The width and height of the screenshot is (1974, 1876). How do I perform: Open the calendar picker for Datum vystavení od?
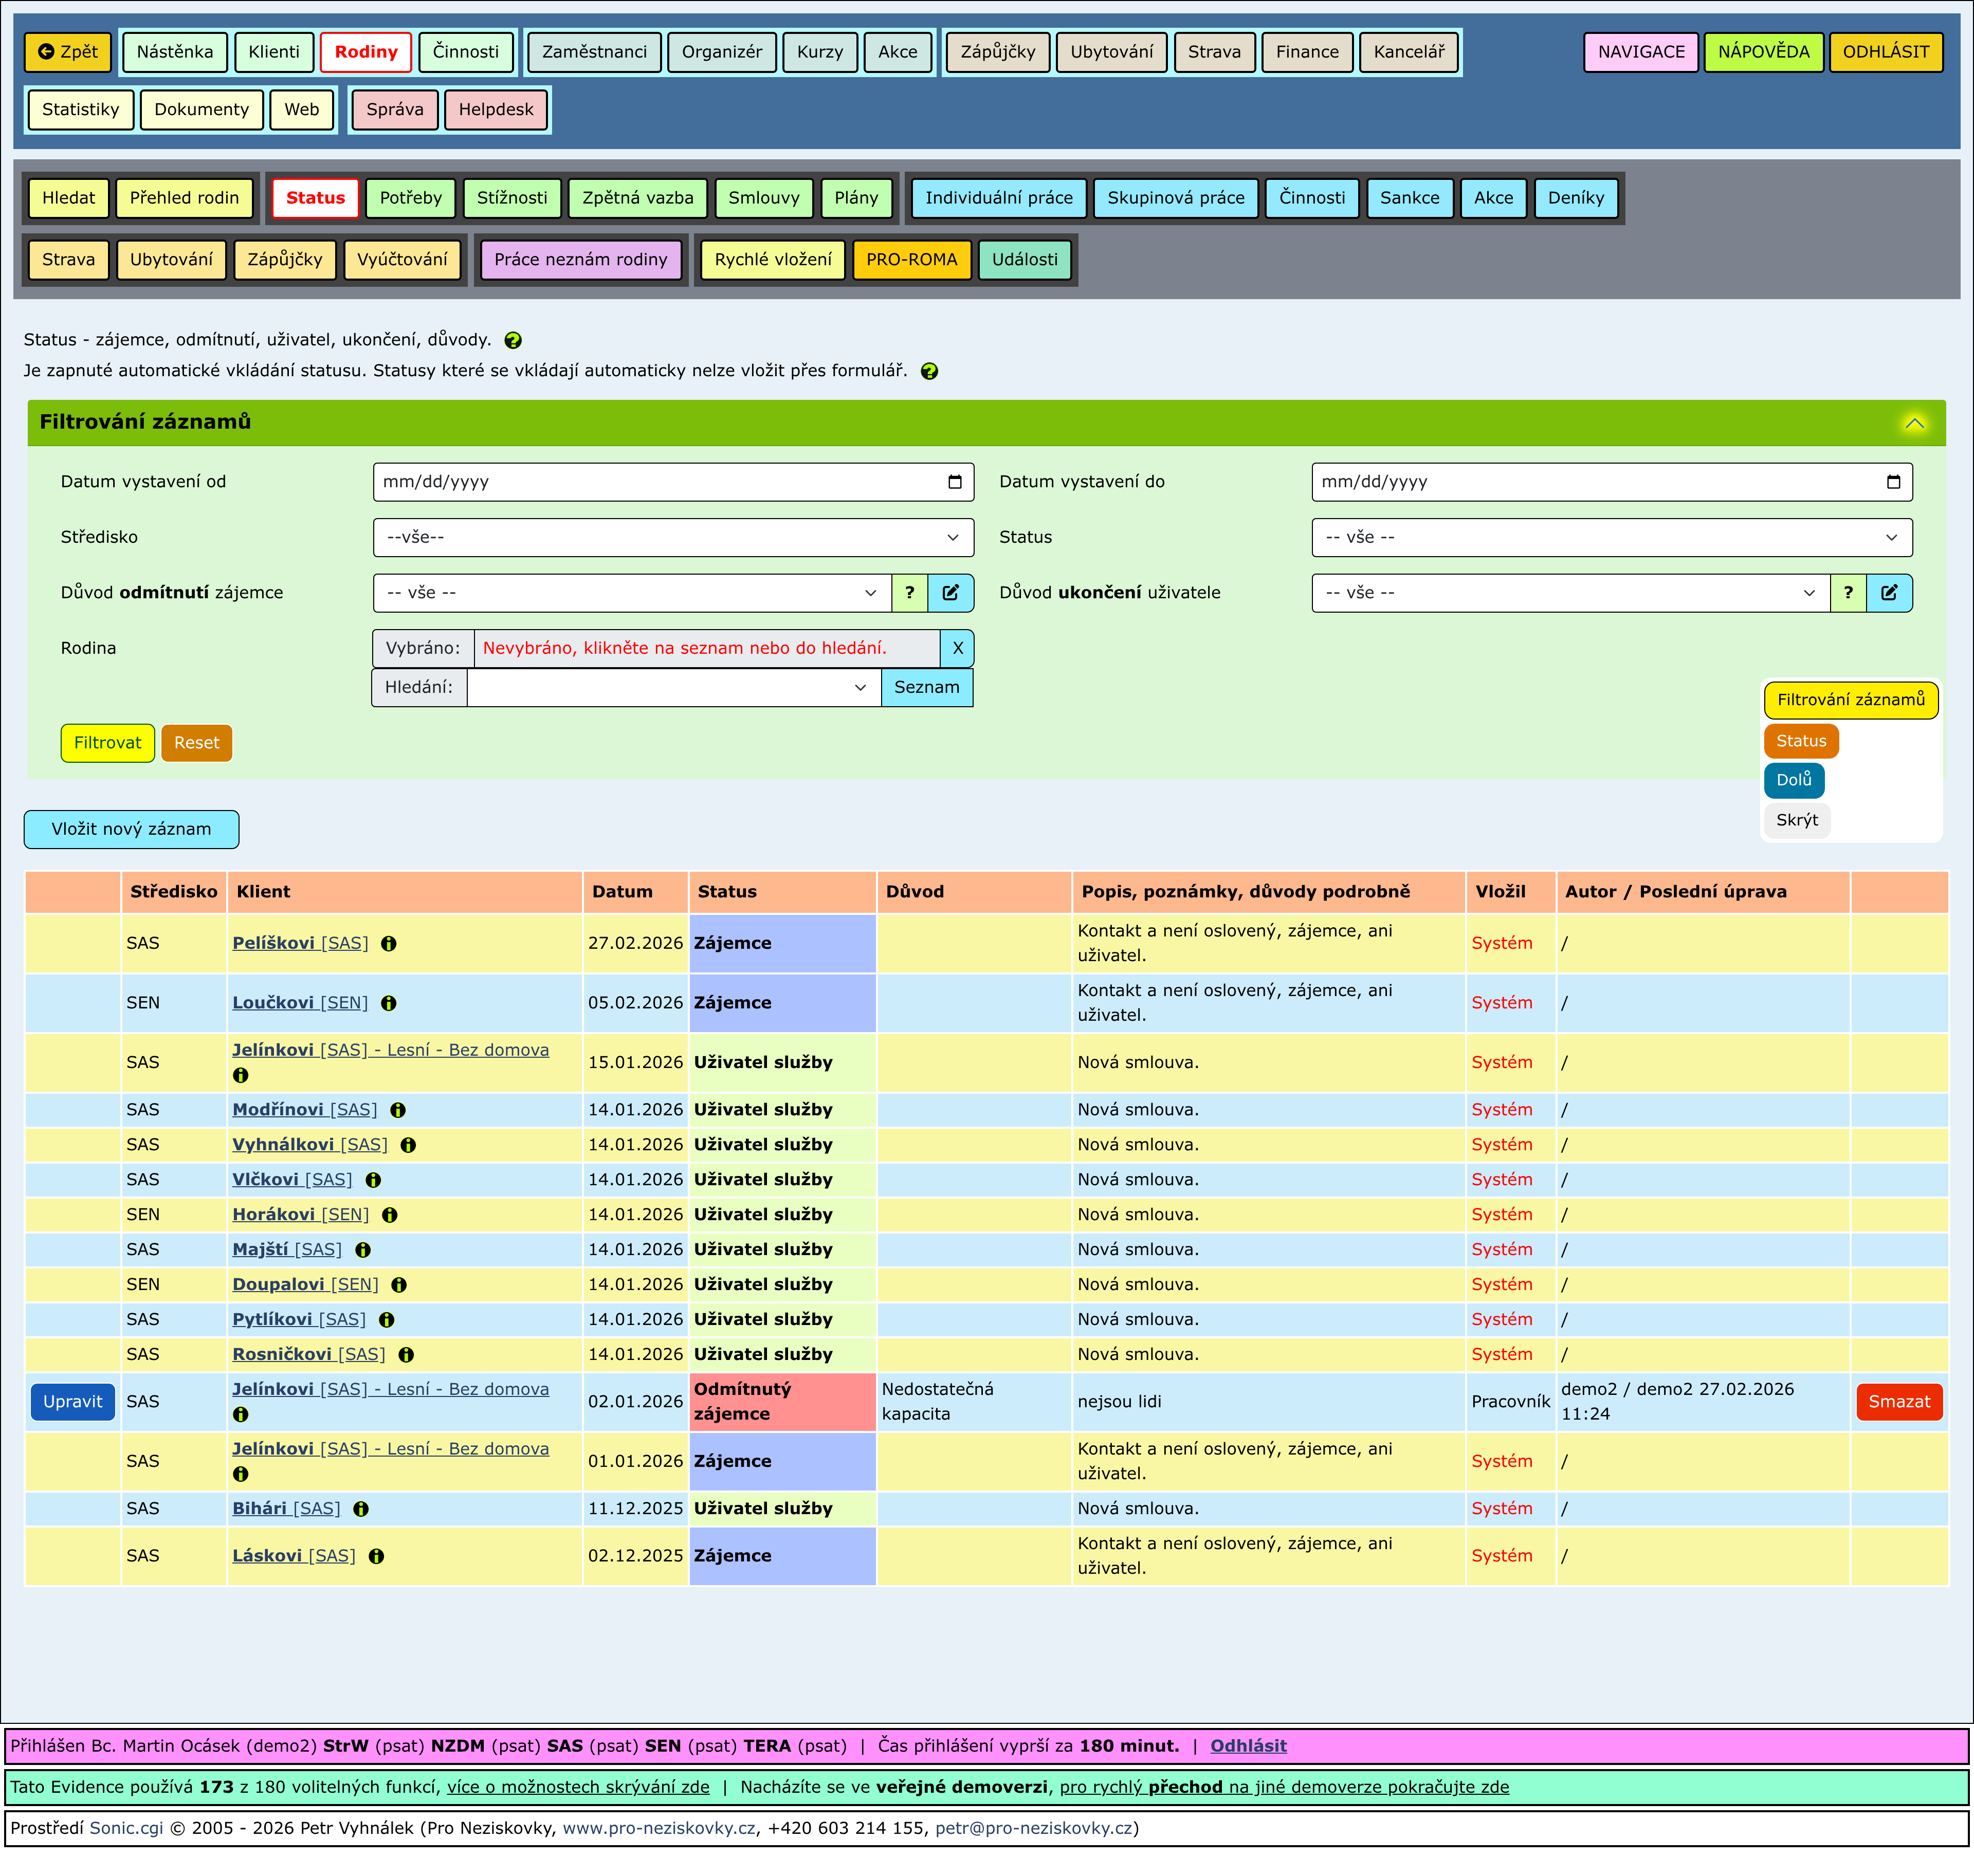click(x=954, y=481)
